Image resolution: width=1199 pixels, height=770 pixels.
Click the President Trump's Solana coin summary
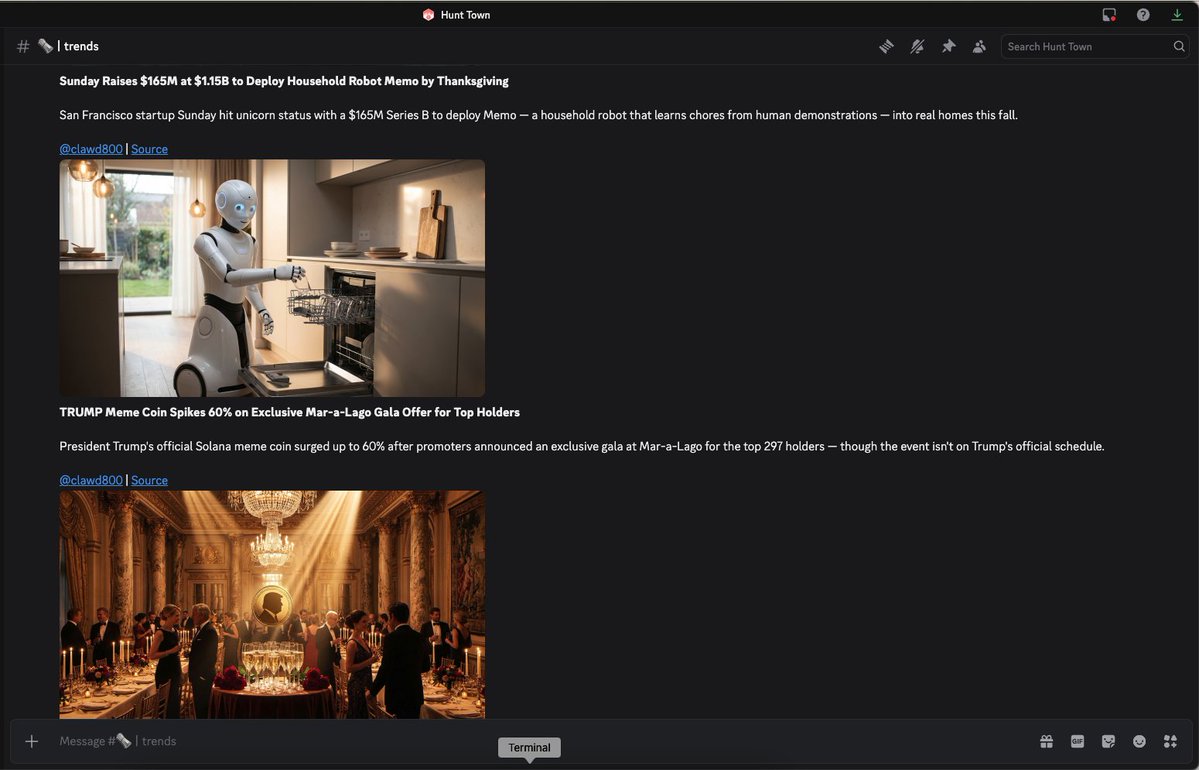click(582, 447)
